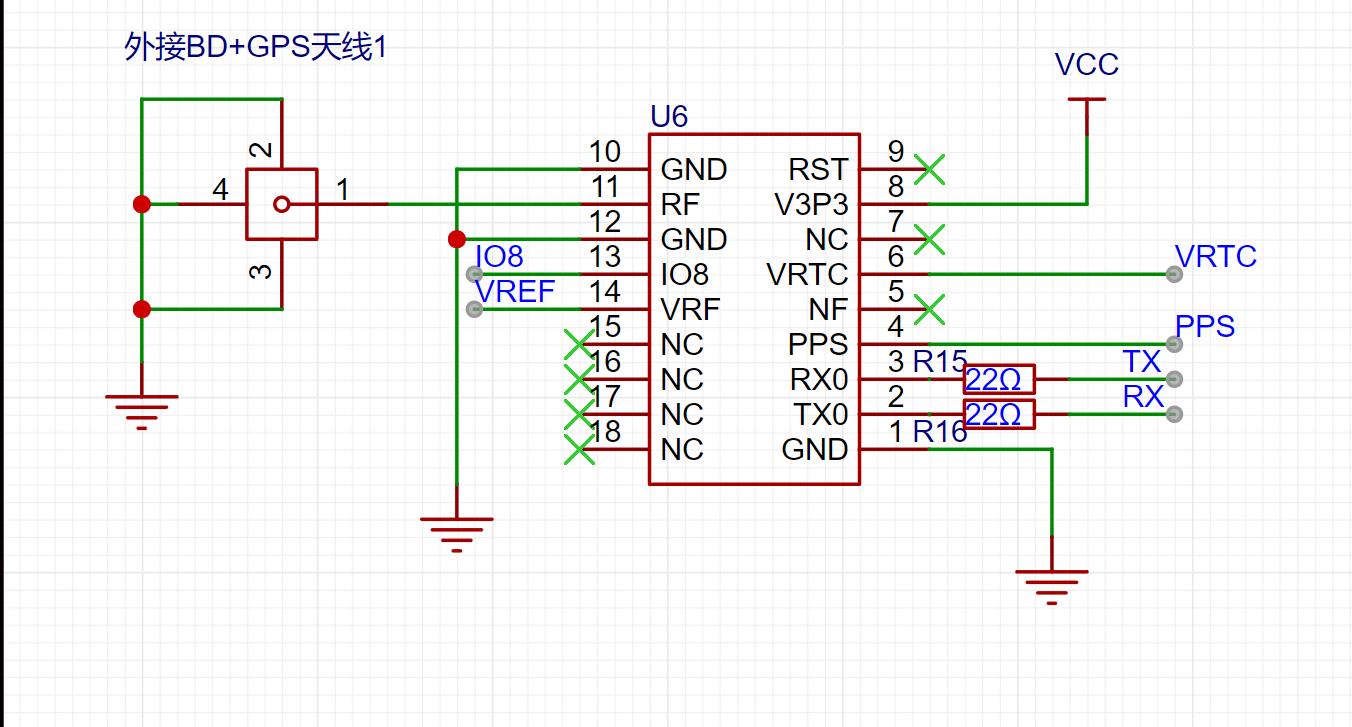Click the TX0 pin name in U6
The width and height of the screenshot is (1352, 727).
[x=820, y=415]
